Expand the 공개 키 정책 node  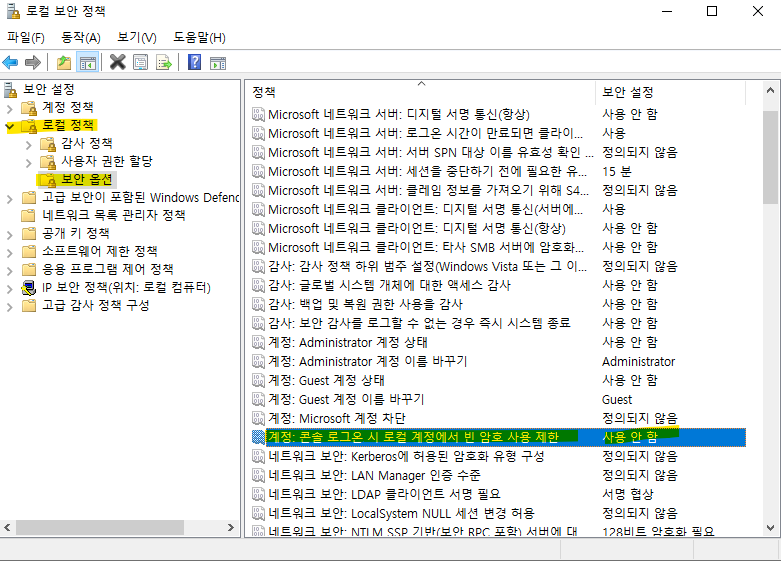point(9,234)
